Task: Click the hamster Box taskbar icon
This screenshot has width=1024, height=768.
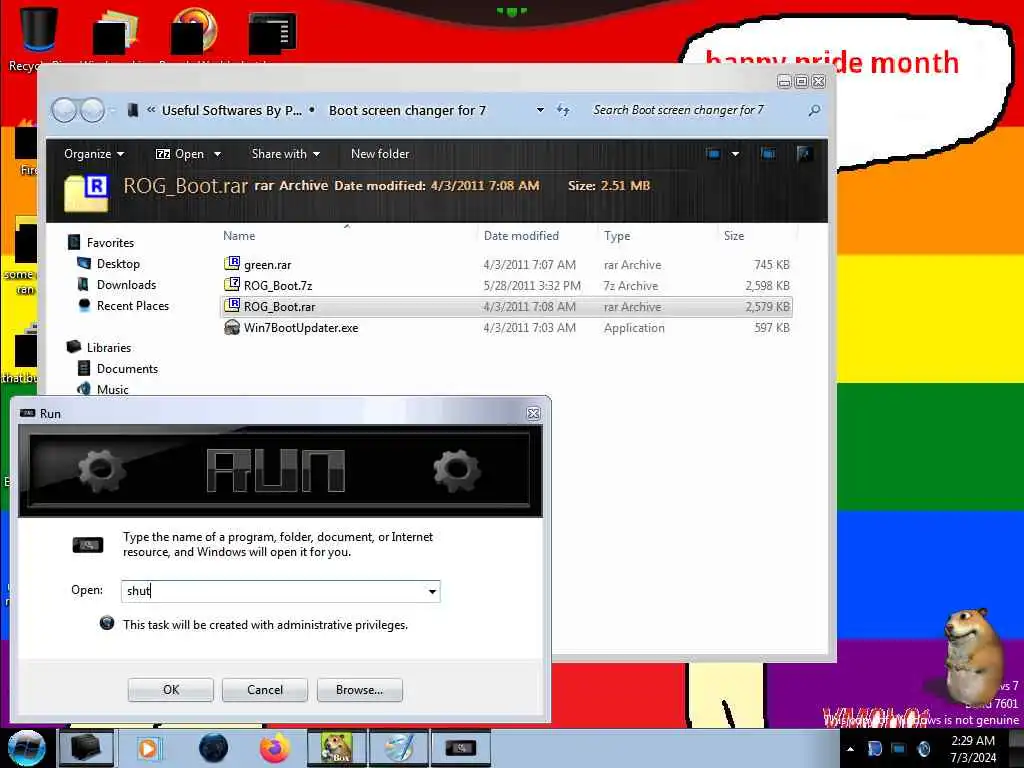Action: click(x=336, y=748)
